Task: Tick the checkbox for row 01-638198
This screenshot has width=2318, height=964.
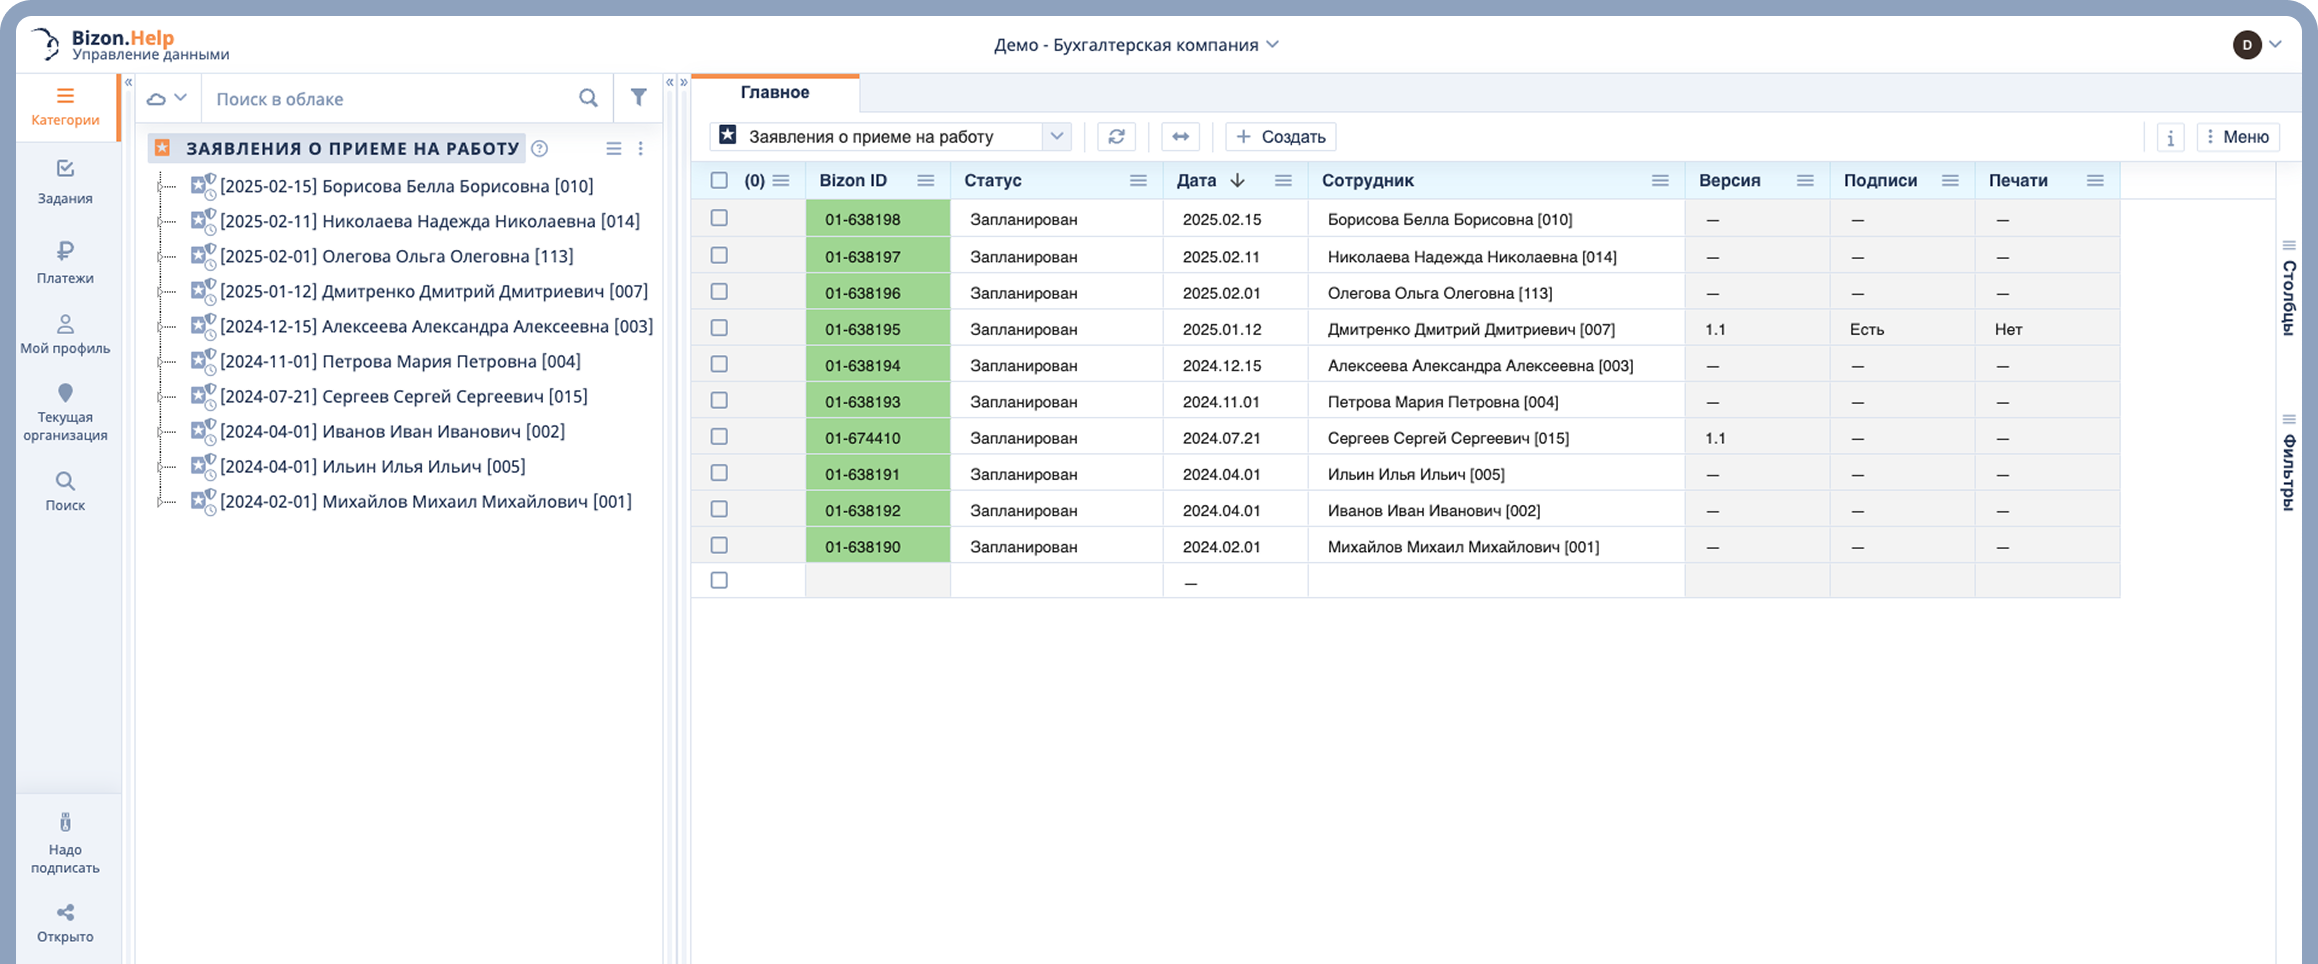Action: point(719,218)
